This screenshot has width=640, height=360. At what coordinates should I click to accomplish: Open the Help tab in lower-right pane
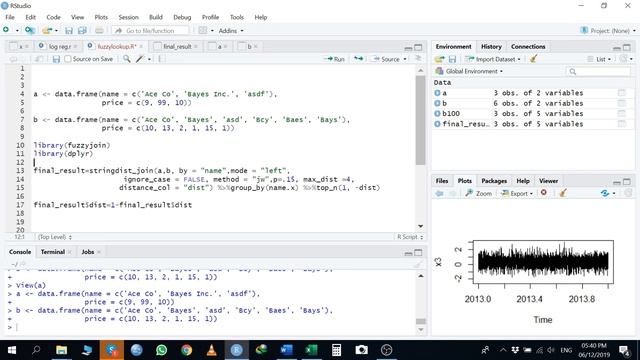tap(523, 181)
